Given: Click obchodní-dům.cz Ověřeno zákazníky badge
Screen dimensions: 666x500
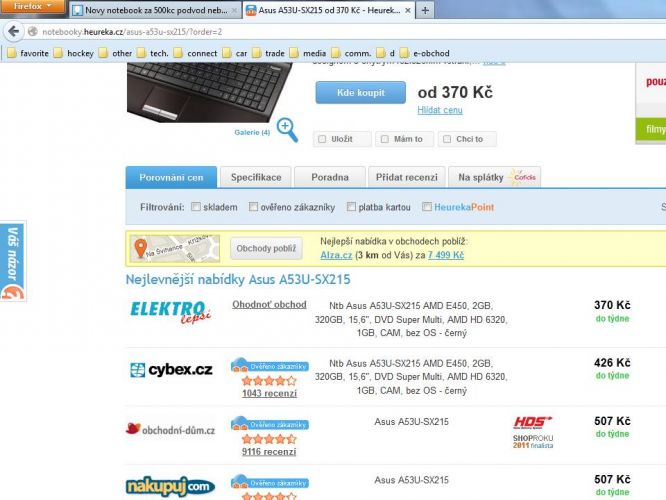Looking at the screenshot, I should click(269, 424).
